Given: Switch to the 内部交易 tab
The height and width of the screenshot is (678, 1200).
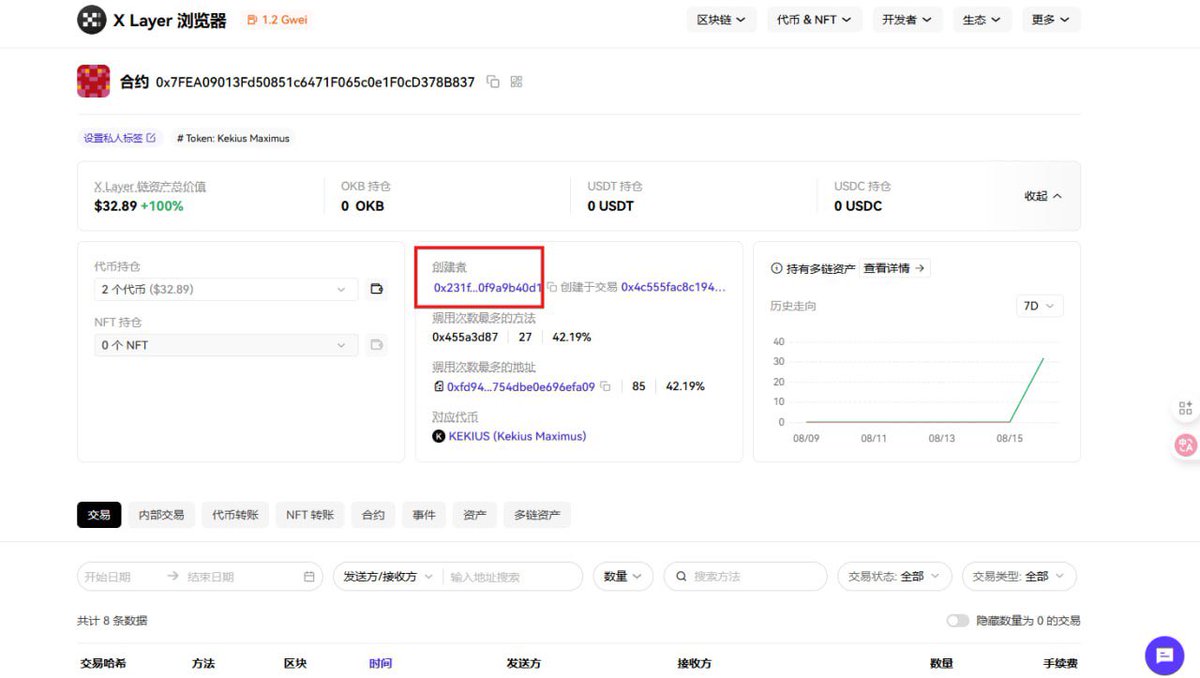Looking at the screenshot, I should pos(161,515).
